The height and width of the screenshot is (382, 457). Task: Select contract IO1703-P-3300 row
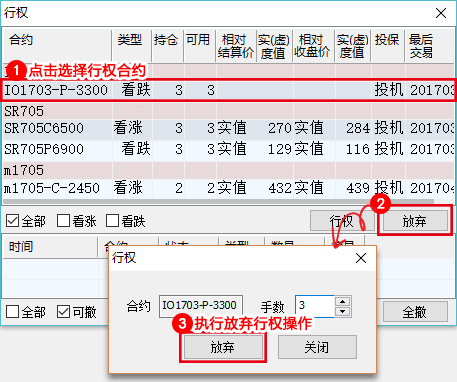(228, 90)
